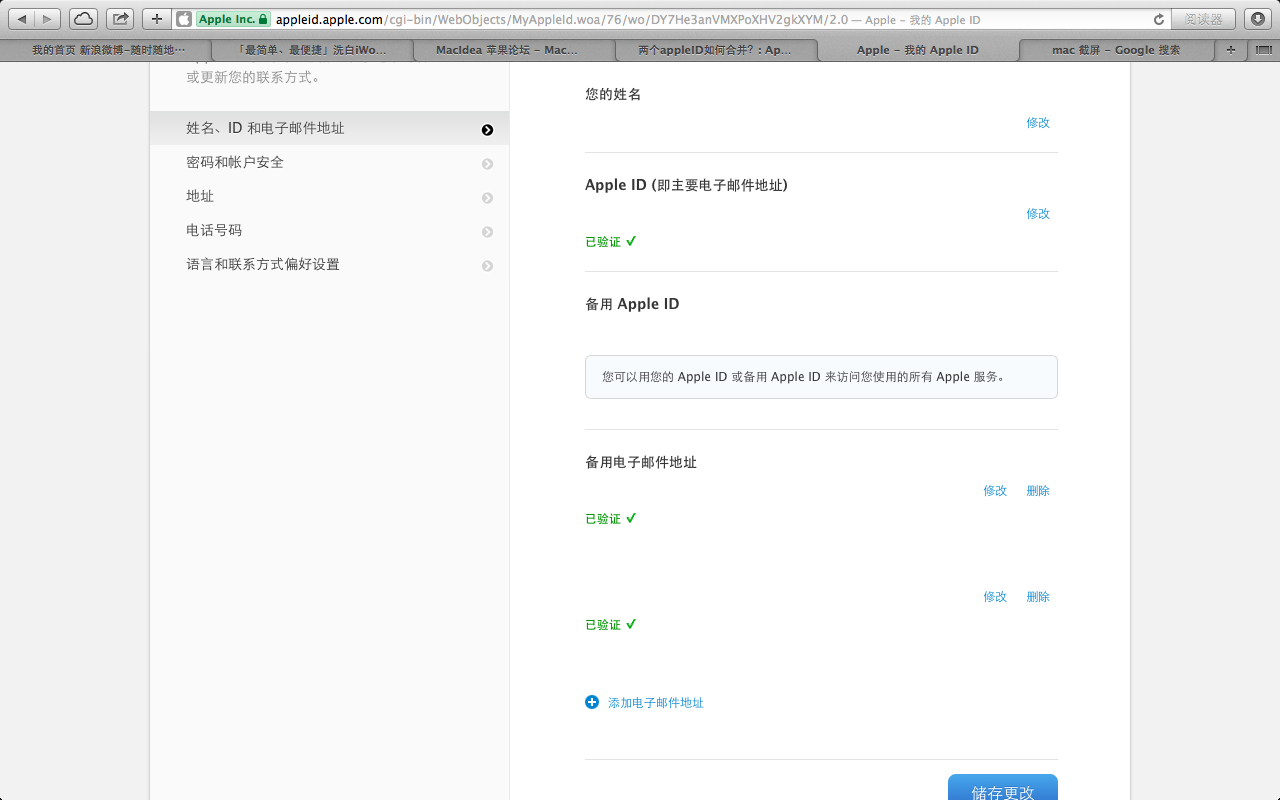The height and width of the screenshot is (800, 1280).
Task: Click 删除 for first backup email
Action: click(x=1038, y=491)
